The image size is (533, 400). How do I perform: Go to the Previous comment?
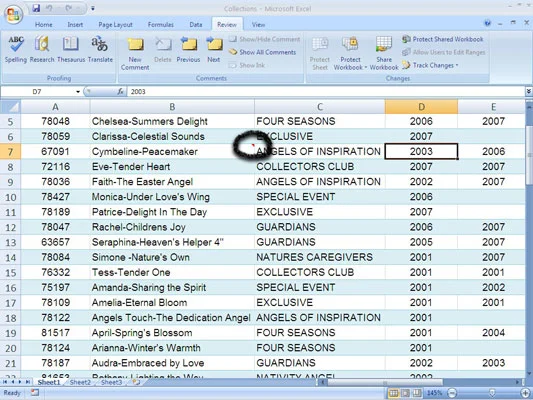188,50
